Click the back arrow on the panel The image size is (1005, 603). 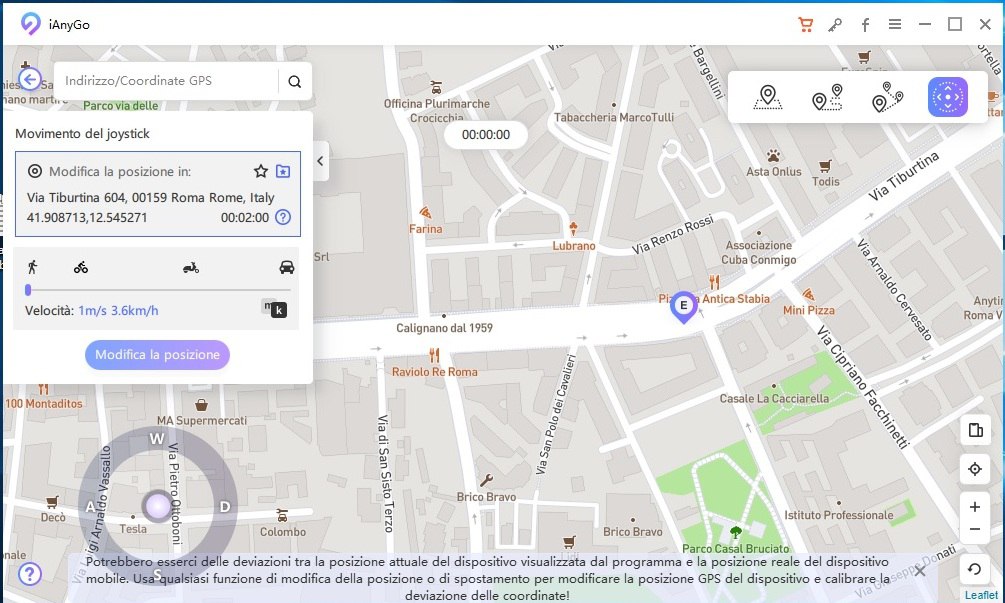point(29,79)
